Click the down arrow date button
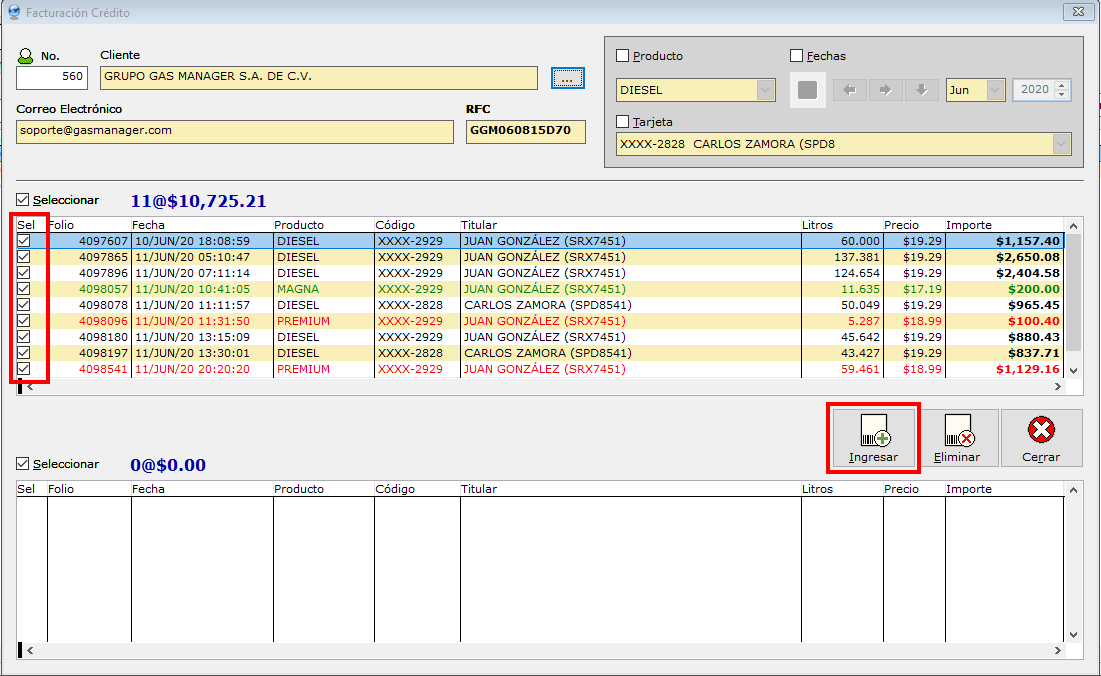 pyautogui.click(x=921, y=90)
